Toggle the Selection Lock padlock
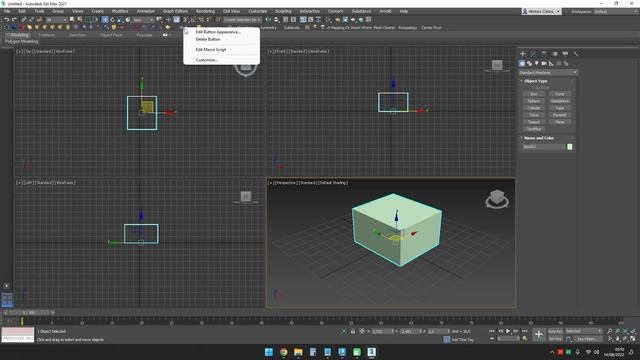 point(353,331)
